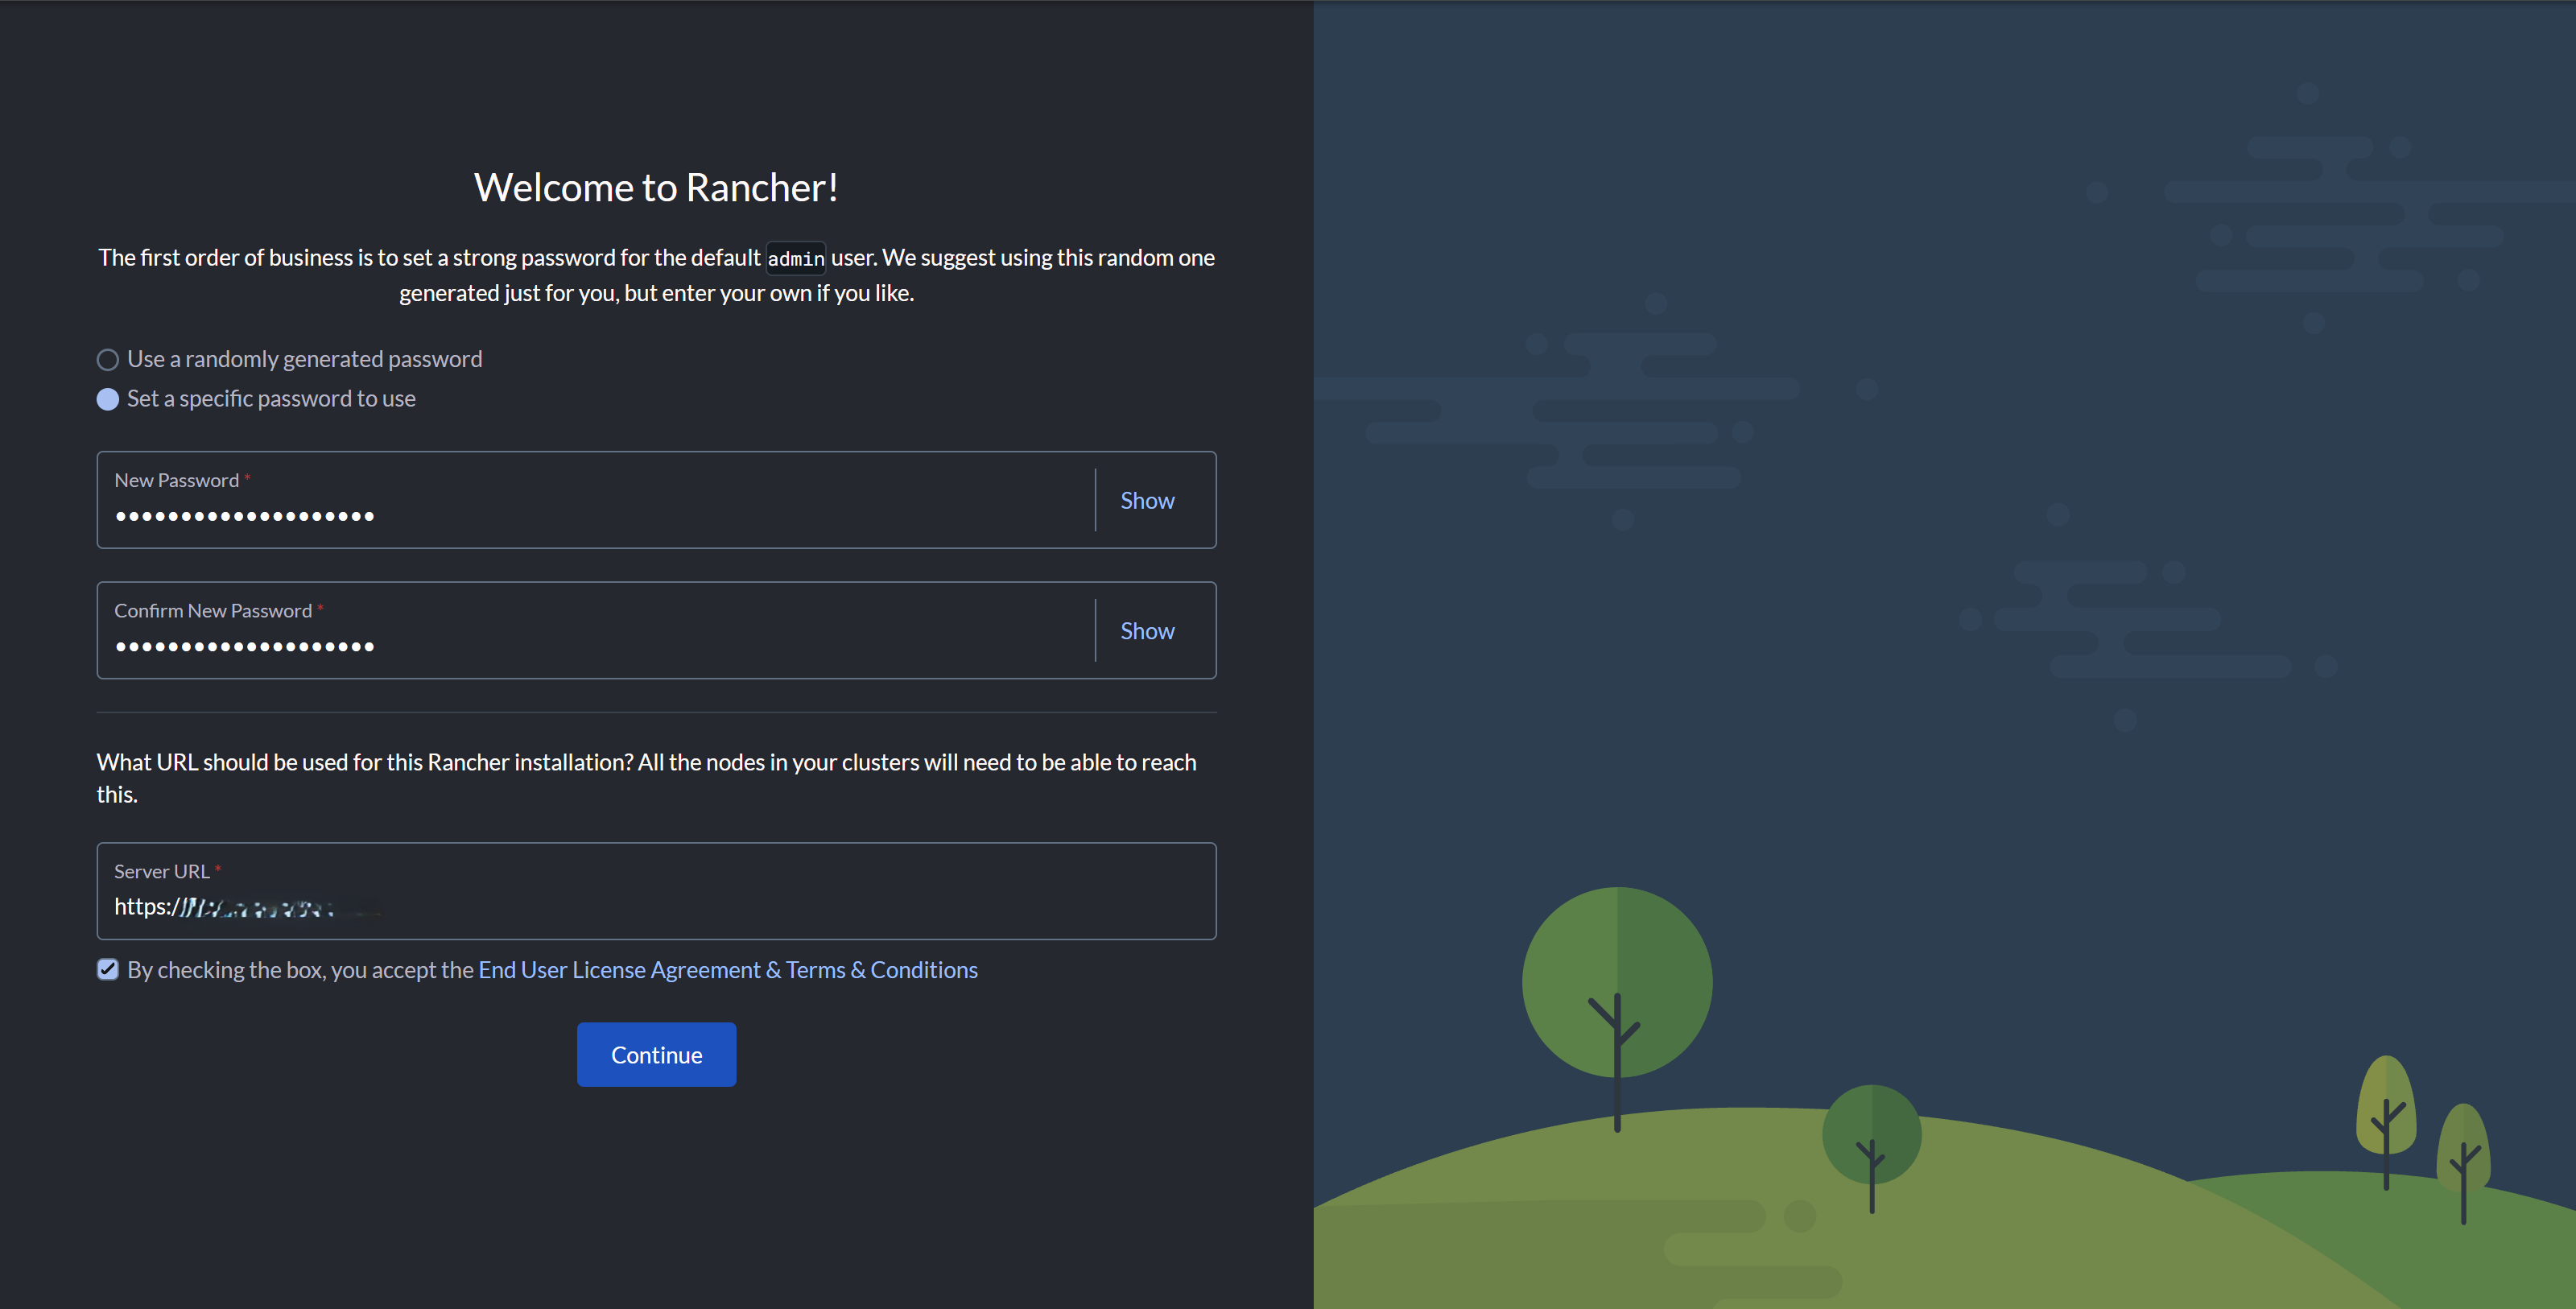This screenshot has height=1309, width=2576.
Task: Click 'Set a specific password to use' label
Action: 271,399
